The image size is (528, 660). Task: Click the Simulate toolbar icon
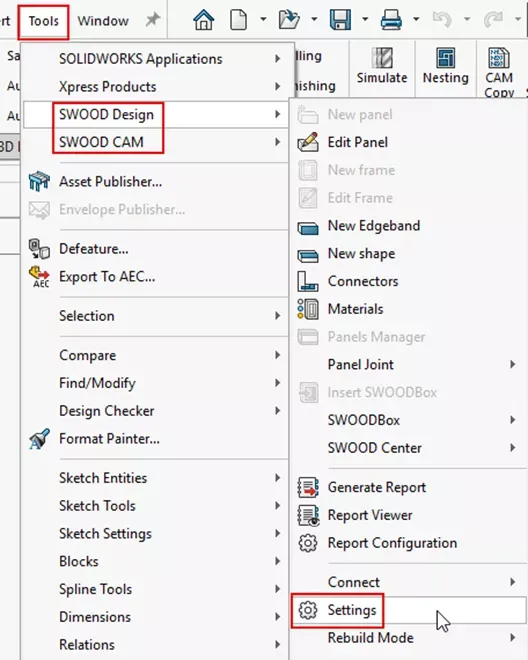382,67
